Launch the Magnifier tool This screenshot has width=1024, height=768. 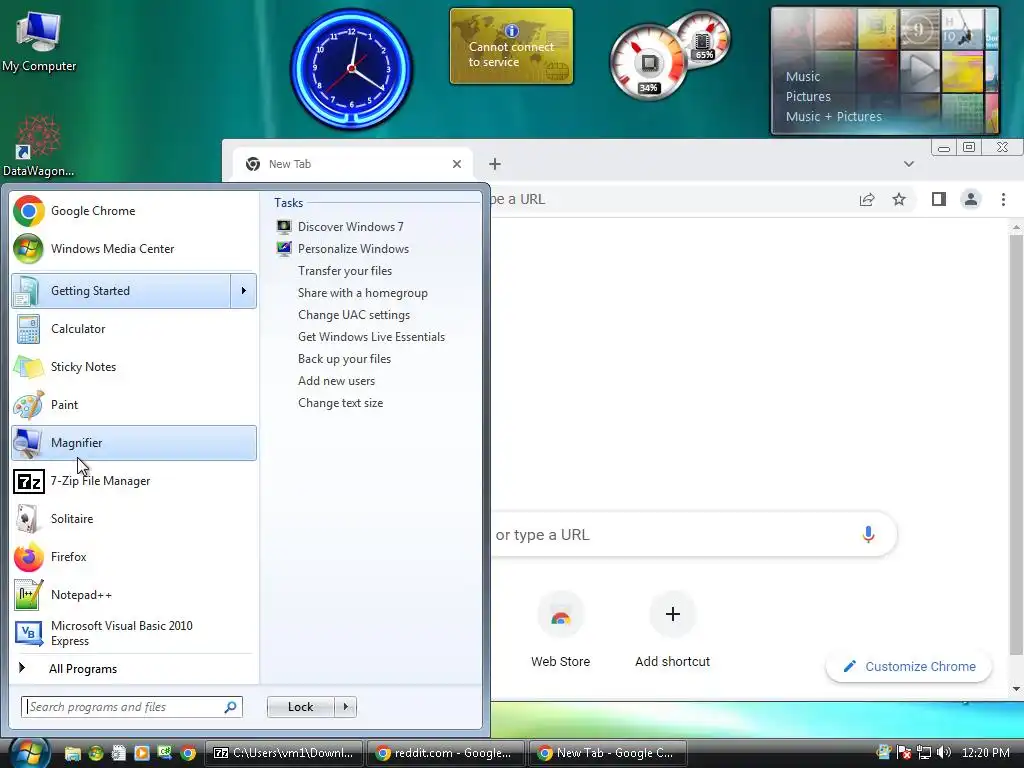134,443
